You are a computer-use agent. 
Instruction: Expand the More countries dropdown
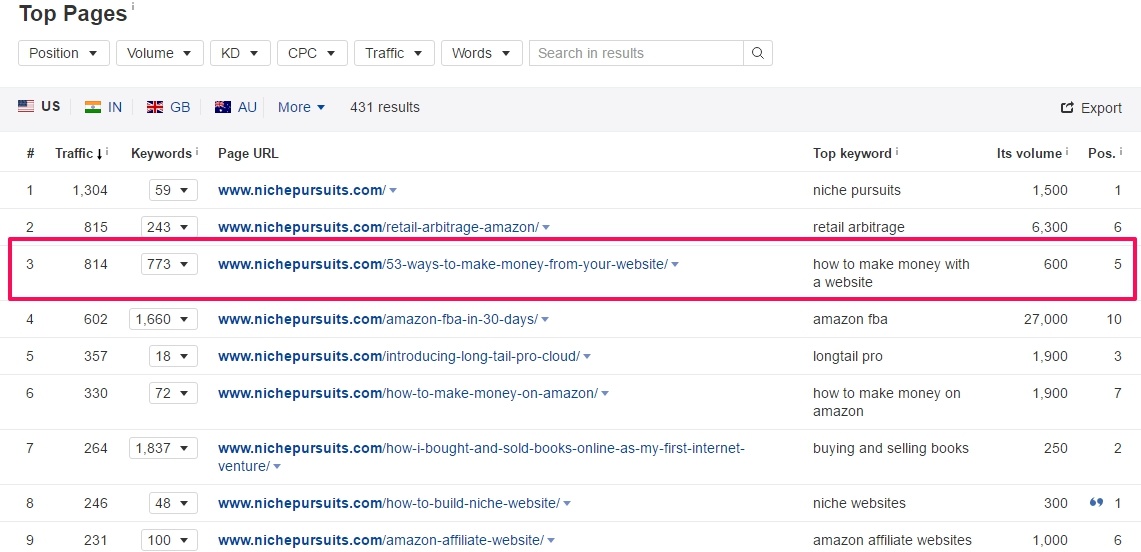pos(301,107)
